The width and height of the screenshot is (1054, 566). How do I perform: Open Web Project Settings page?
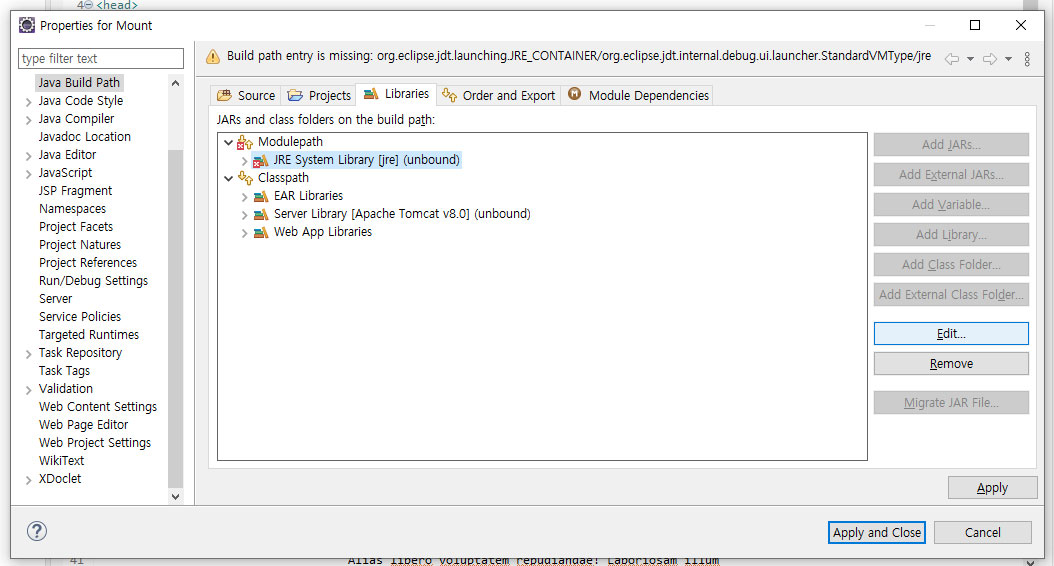95,443
